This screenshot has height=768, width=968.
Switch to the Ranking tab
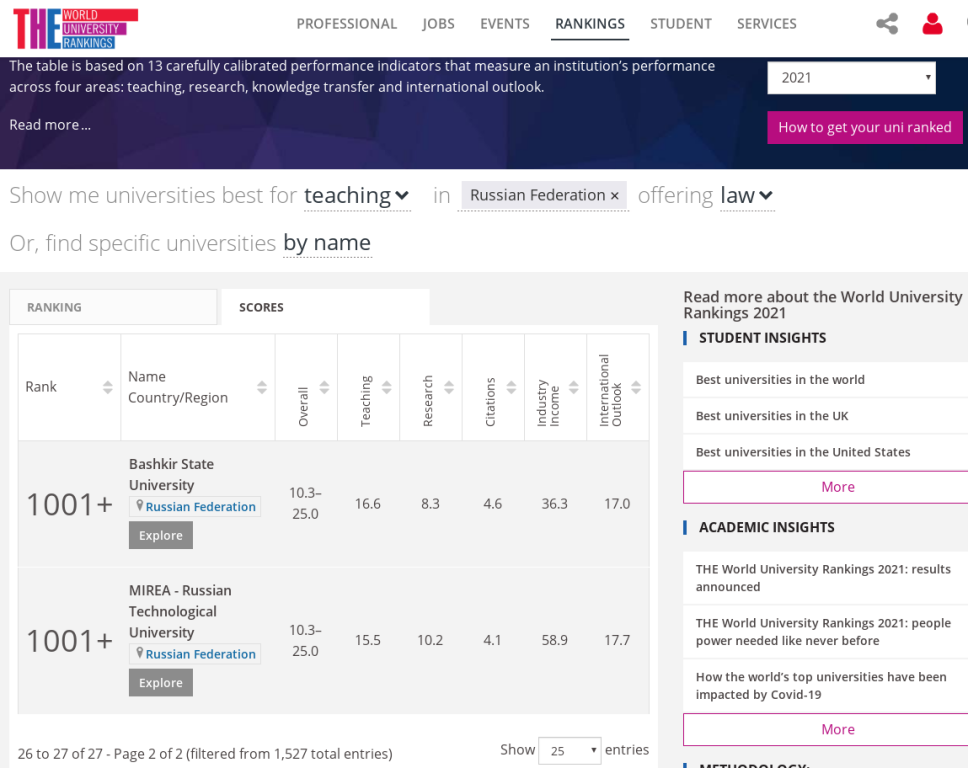113,307
